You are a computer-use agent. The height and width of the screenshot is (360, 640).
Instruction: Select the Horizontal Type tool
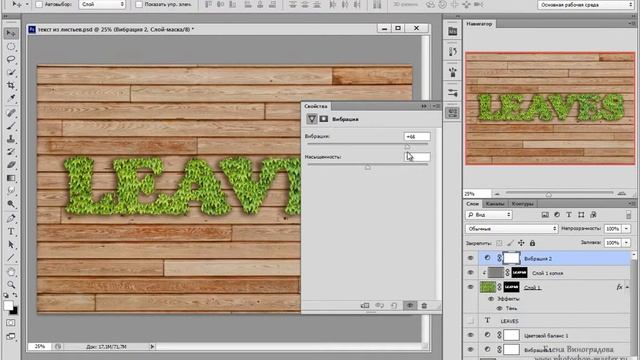point(11,231)
